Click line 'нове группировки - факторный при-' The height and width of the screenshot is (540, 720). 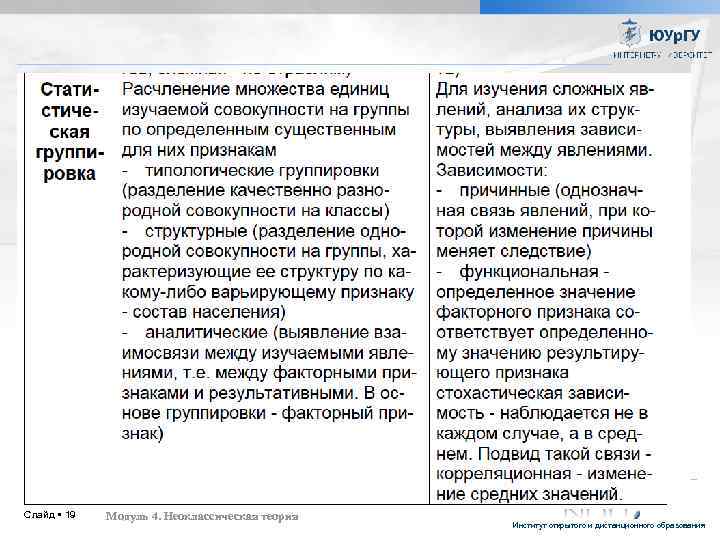(268, 414)
